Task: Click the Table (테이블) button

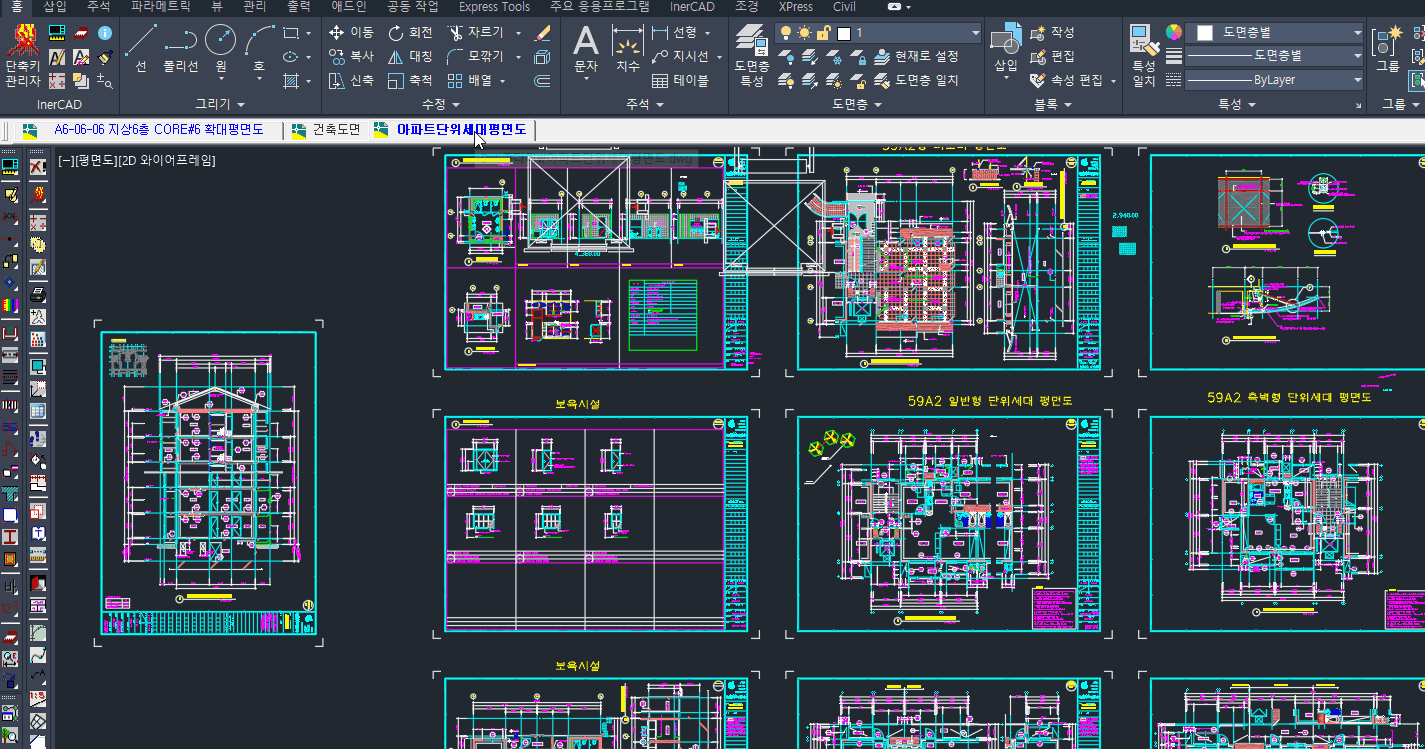Action: click(x=680, y=81)
